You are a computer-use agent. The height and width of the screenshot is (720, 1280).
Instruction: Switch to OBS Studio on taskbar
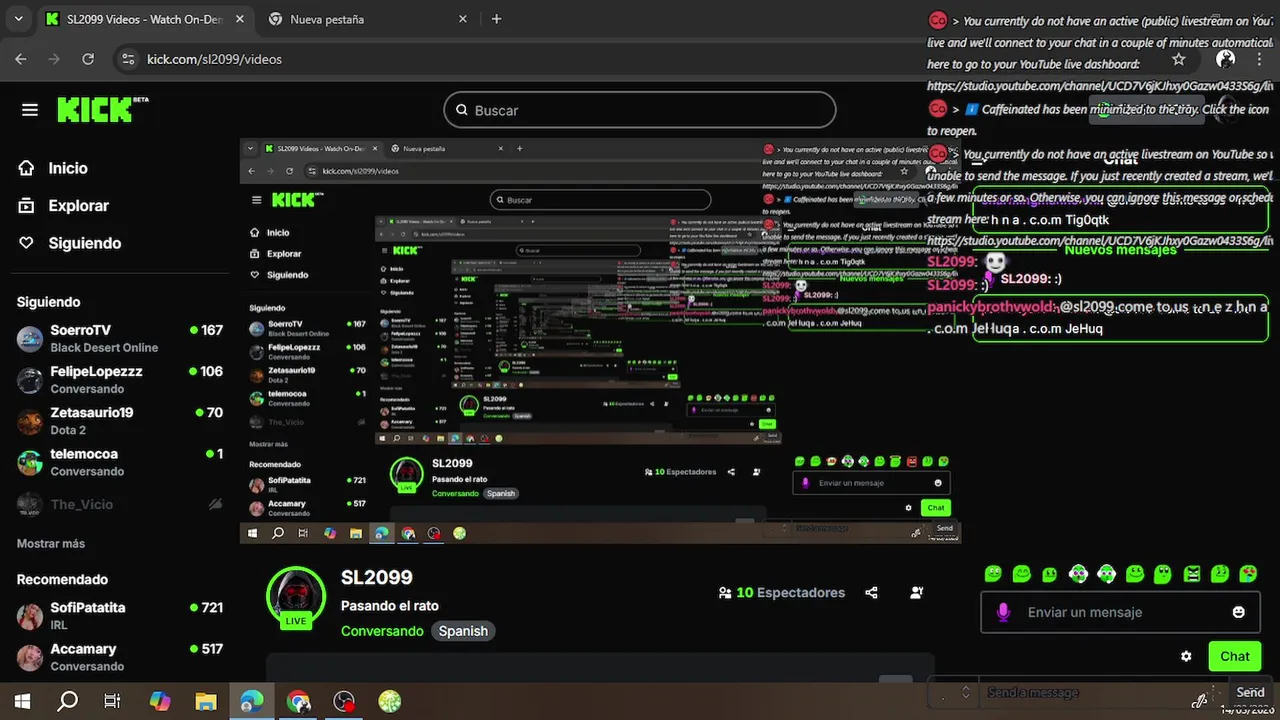[x=344, y=702]
